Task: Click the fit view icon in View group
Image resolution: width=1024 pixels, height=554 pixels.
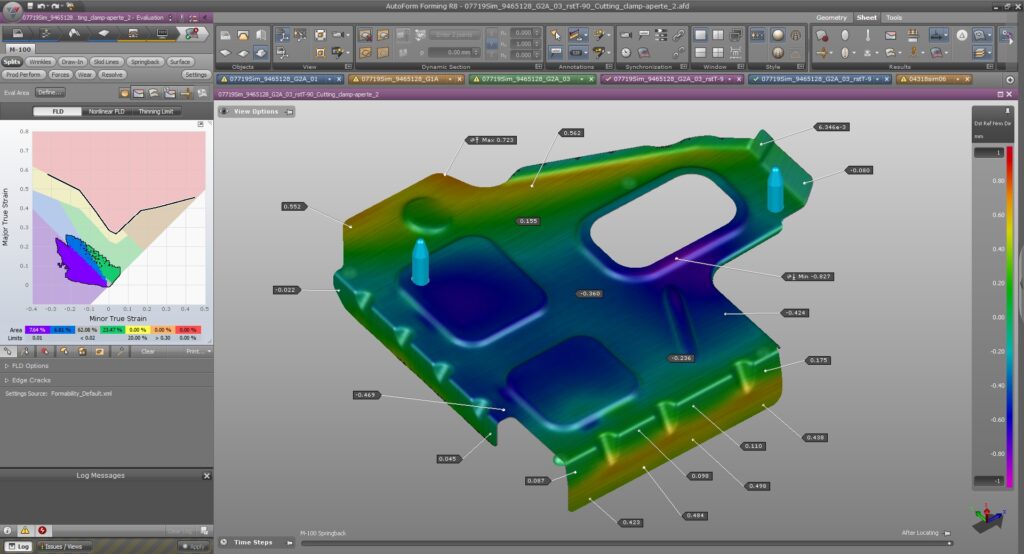Action: click(320, 35)
